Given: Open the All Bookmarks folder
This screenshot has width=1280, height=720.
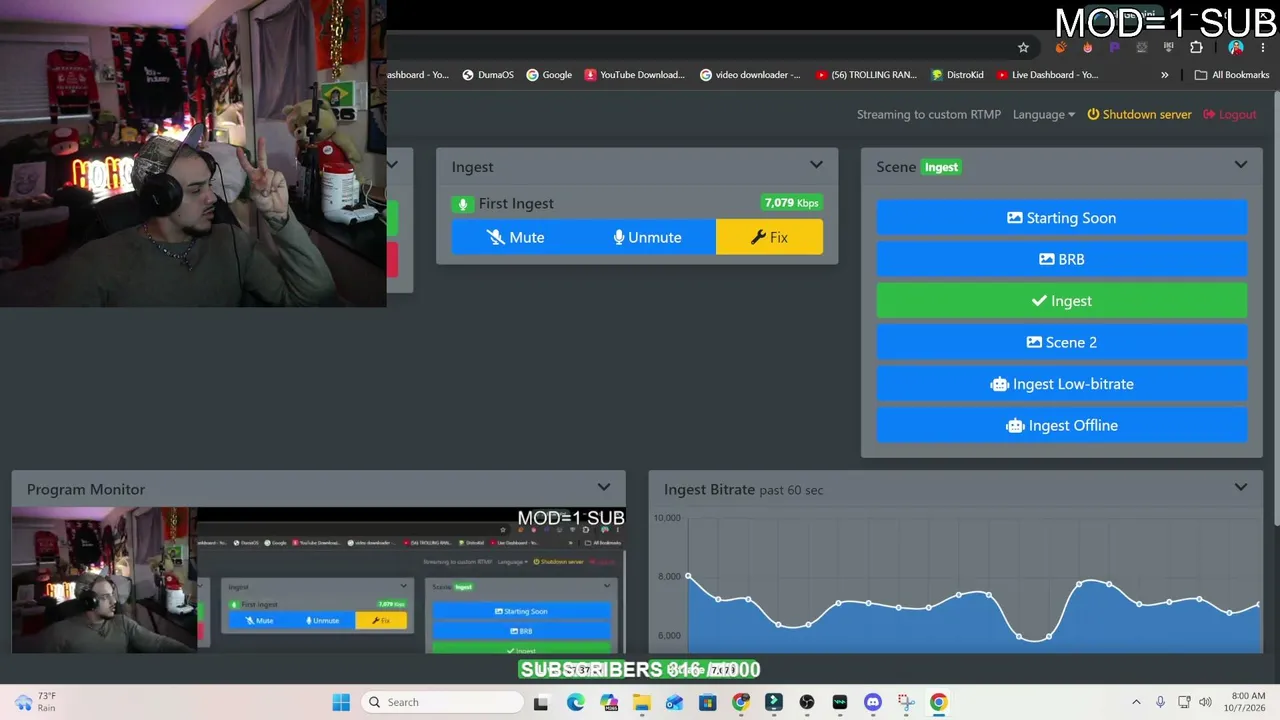Looking at the screenshot, I should pos(1232,75).
